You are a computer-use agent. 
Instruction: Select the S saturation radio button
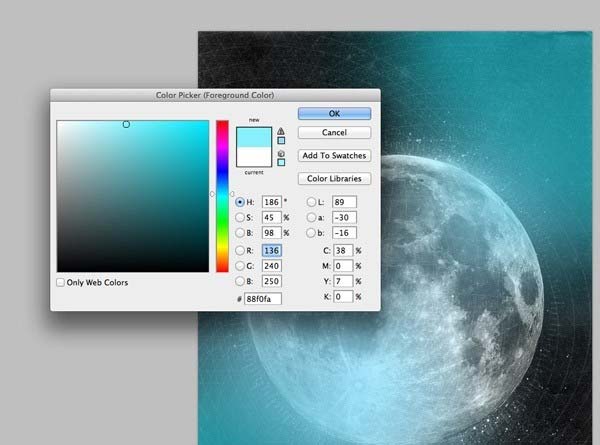240,217
